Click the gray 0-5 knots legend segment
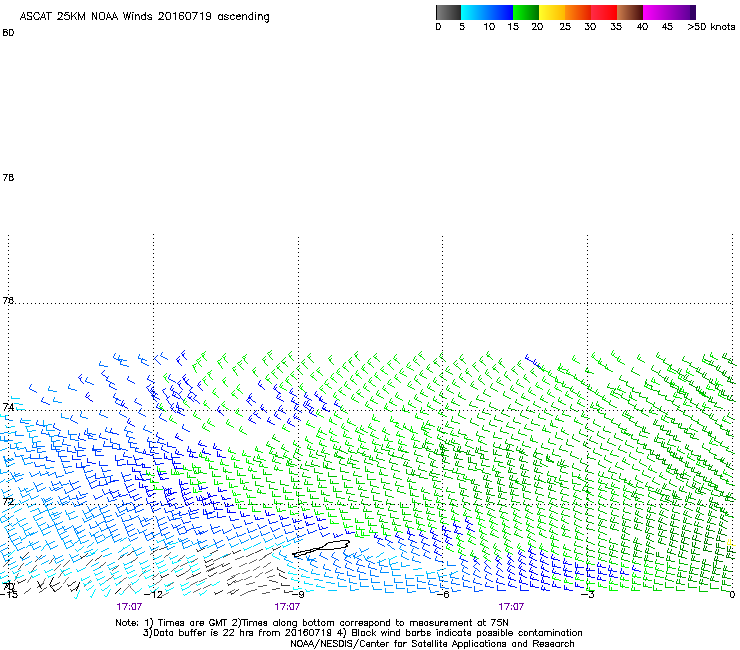This screenshot has width=740, height=650. 448,12
